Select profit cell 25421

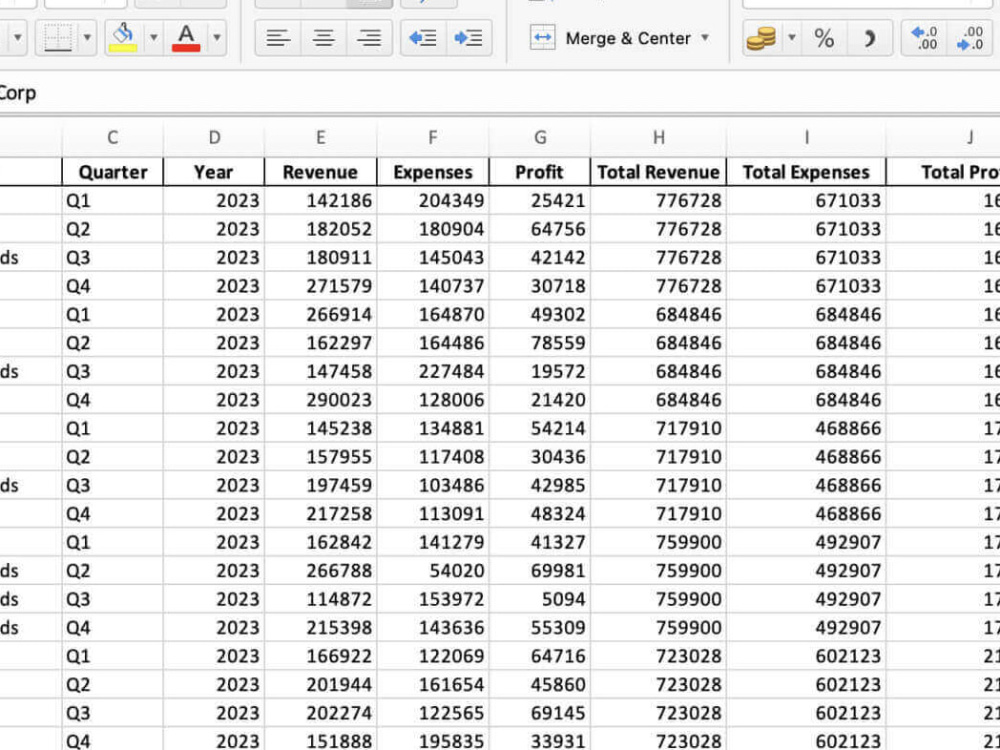[x=540, y=201]
